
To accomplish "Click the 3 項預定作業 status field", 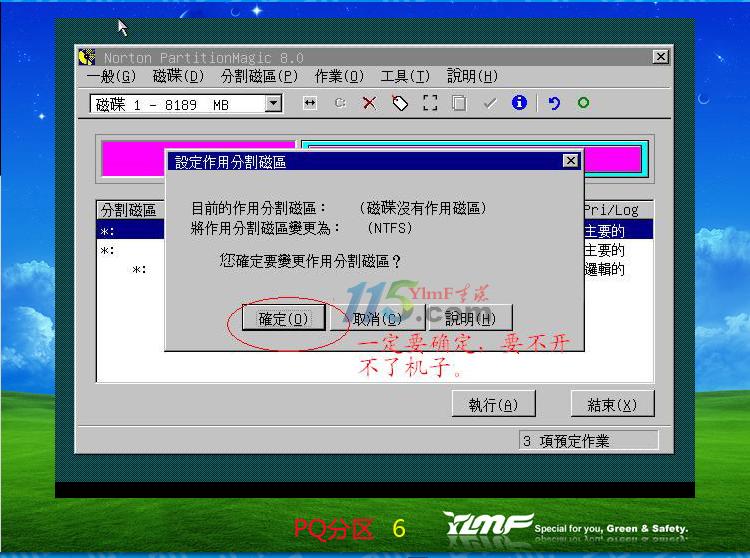I will [588, 440].
